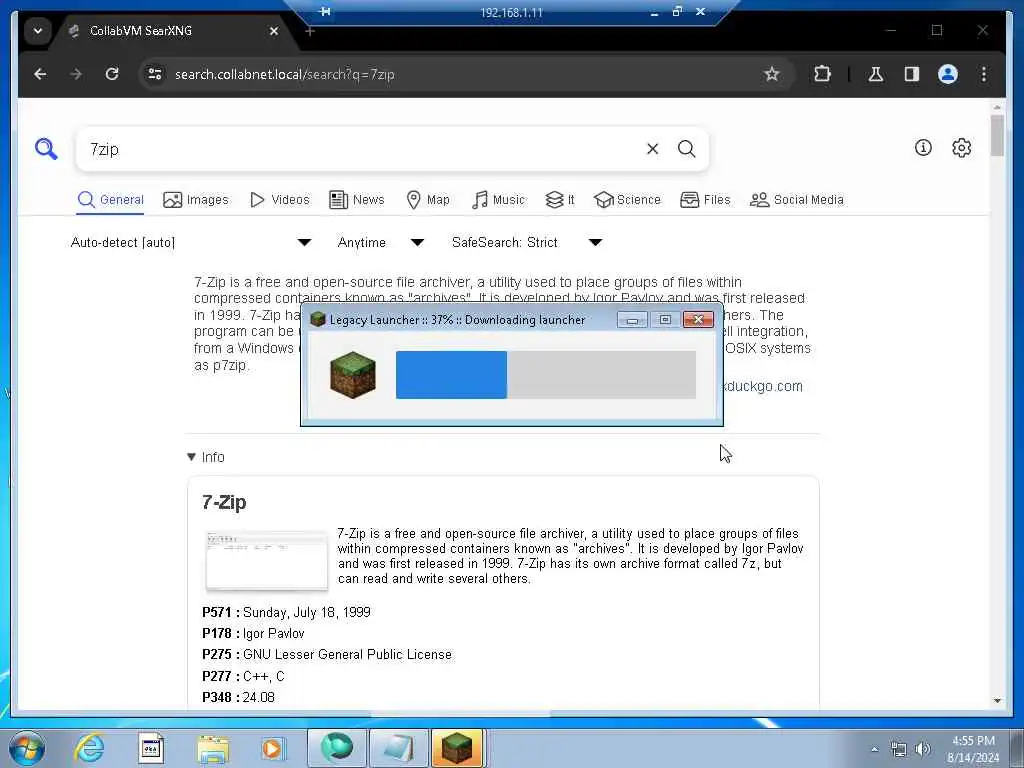Open Chrome Labs flask icon
The image size is (1024, 768).
point(876,74)
